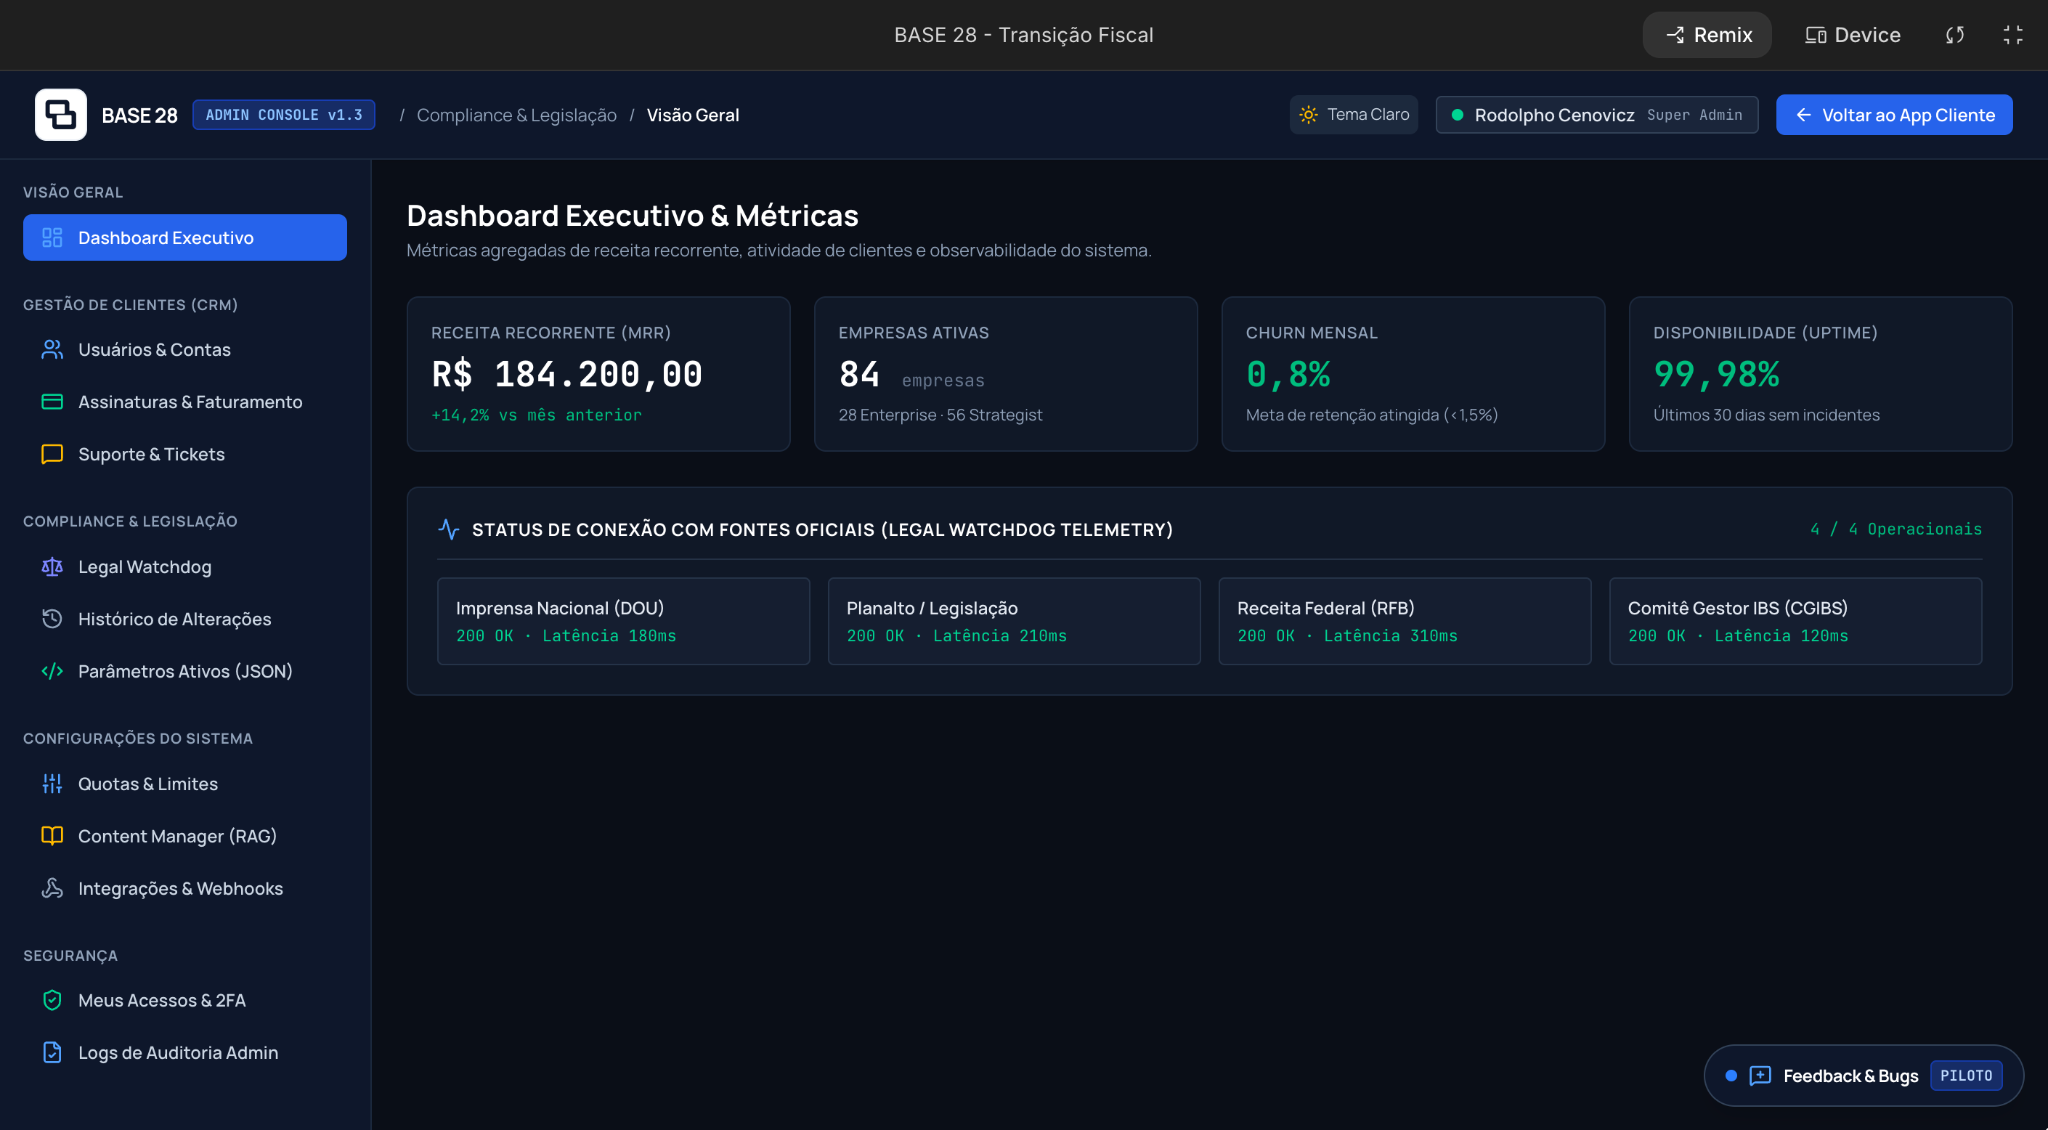Click the Suporte & Tickets chat icon
Screen dimensions: 2048x1130
(x=52, y=454)
